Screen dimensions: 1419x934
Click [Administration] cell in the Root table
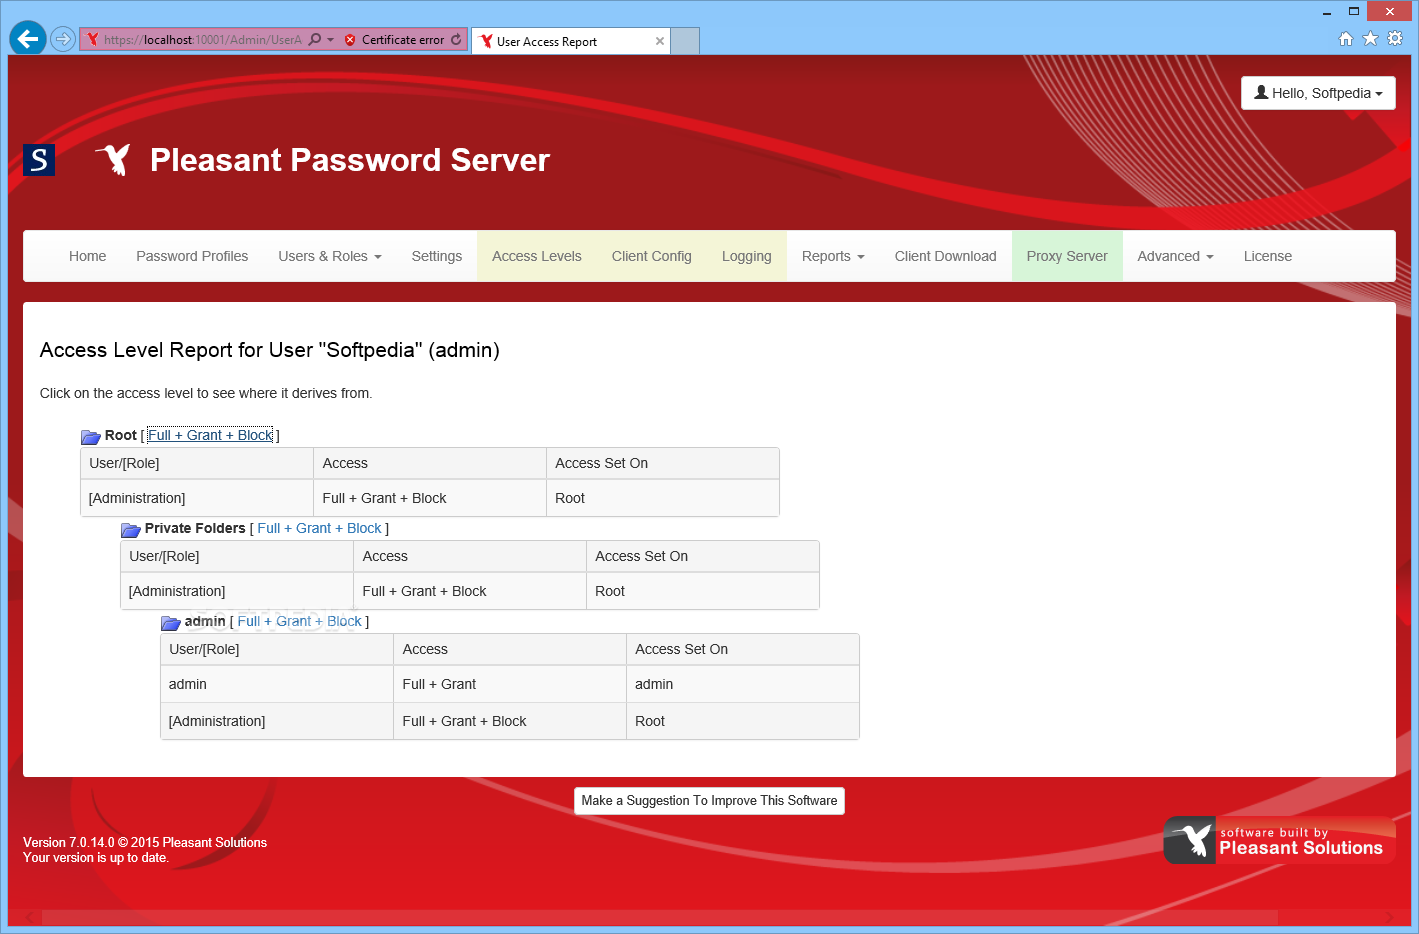click(x=197, y=498)
